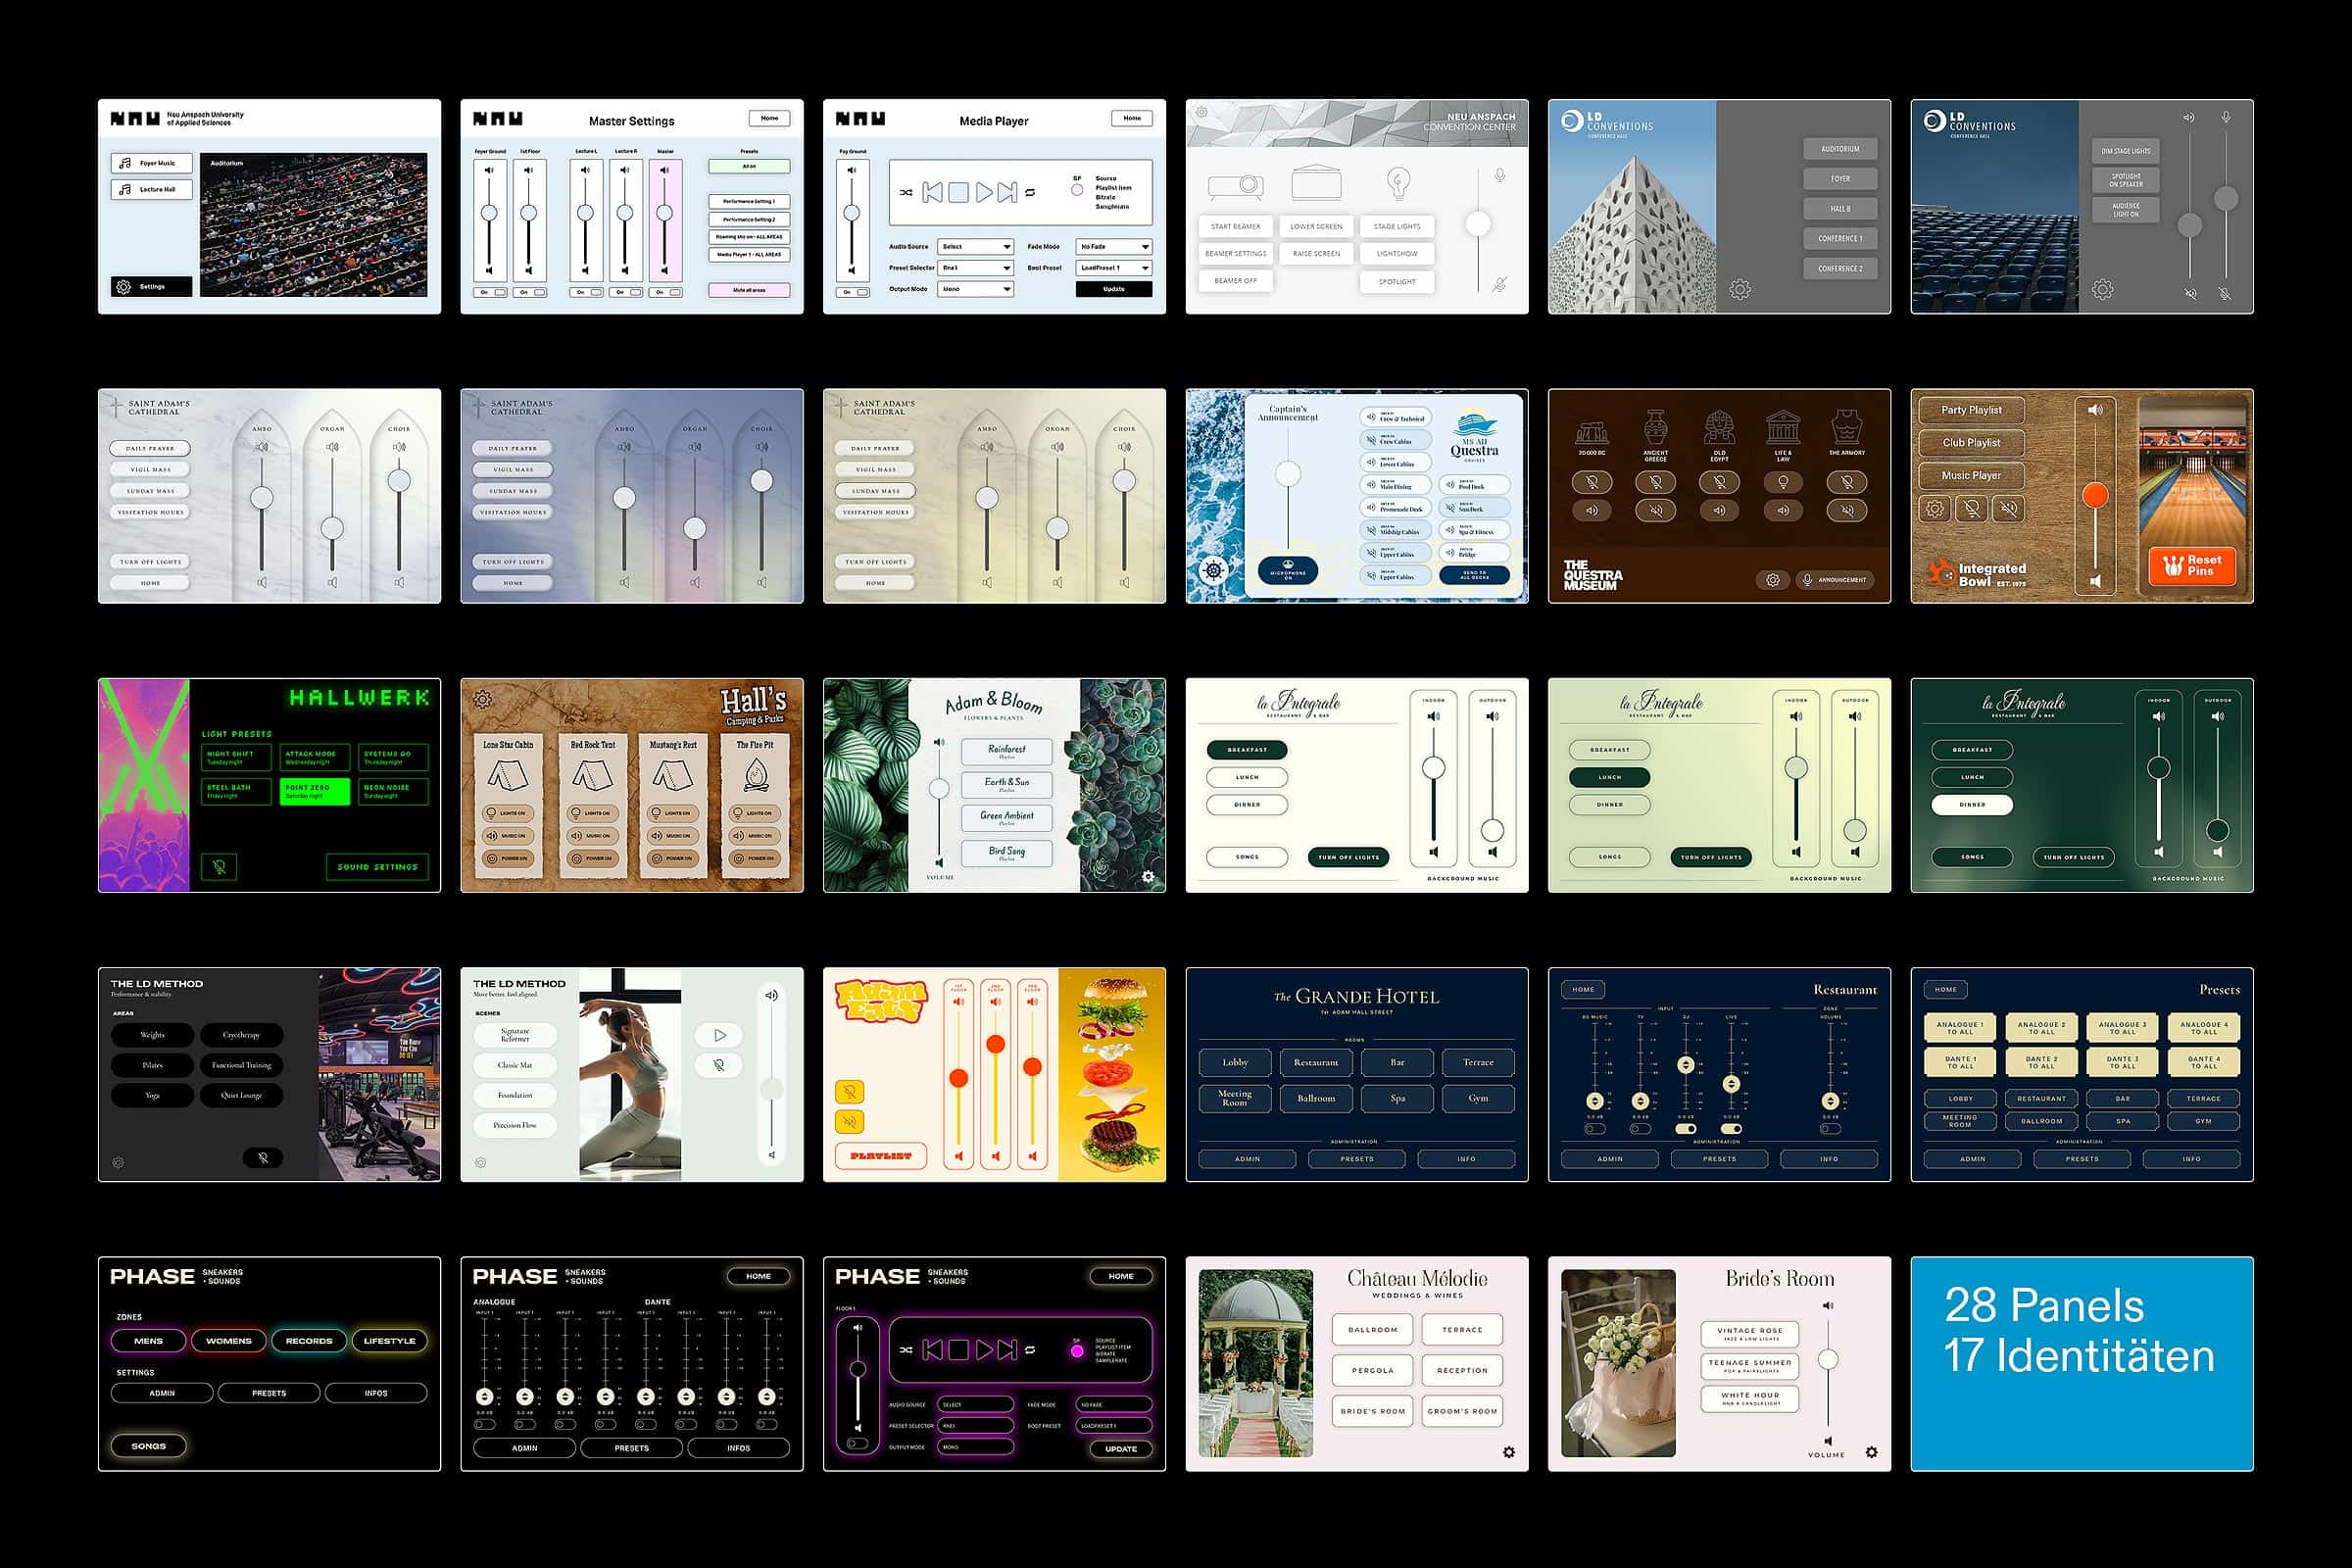
Task: Open Output Mode dropdown in NAU Media Player
Action: pyautogui.click(x=976, y=289)
